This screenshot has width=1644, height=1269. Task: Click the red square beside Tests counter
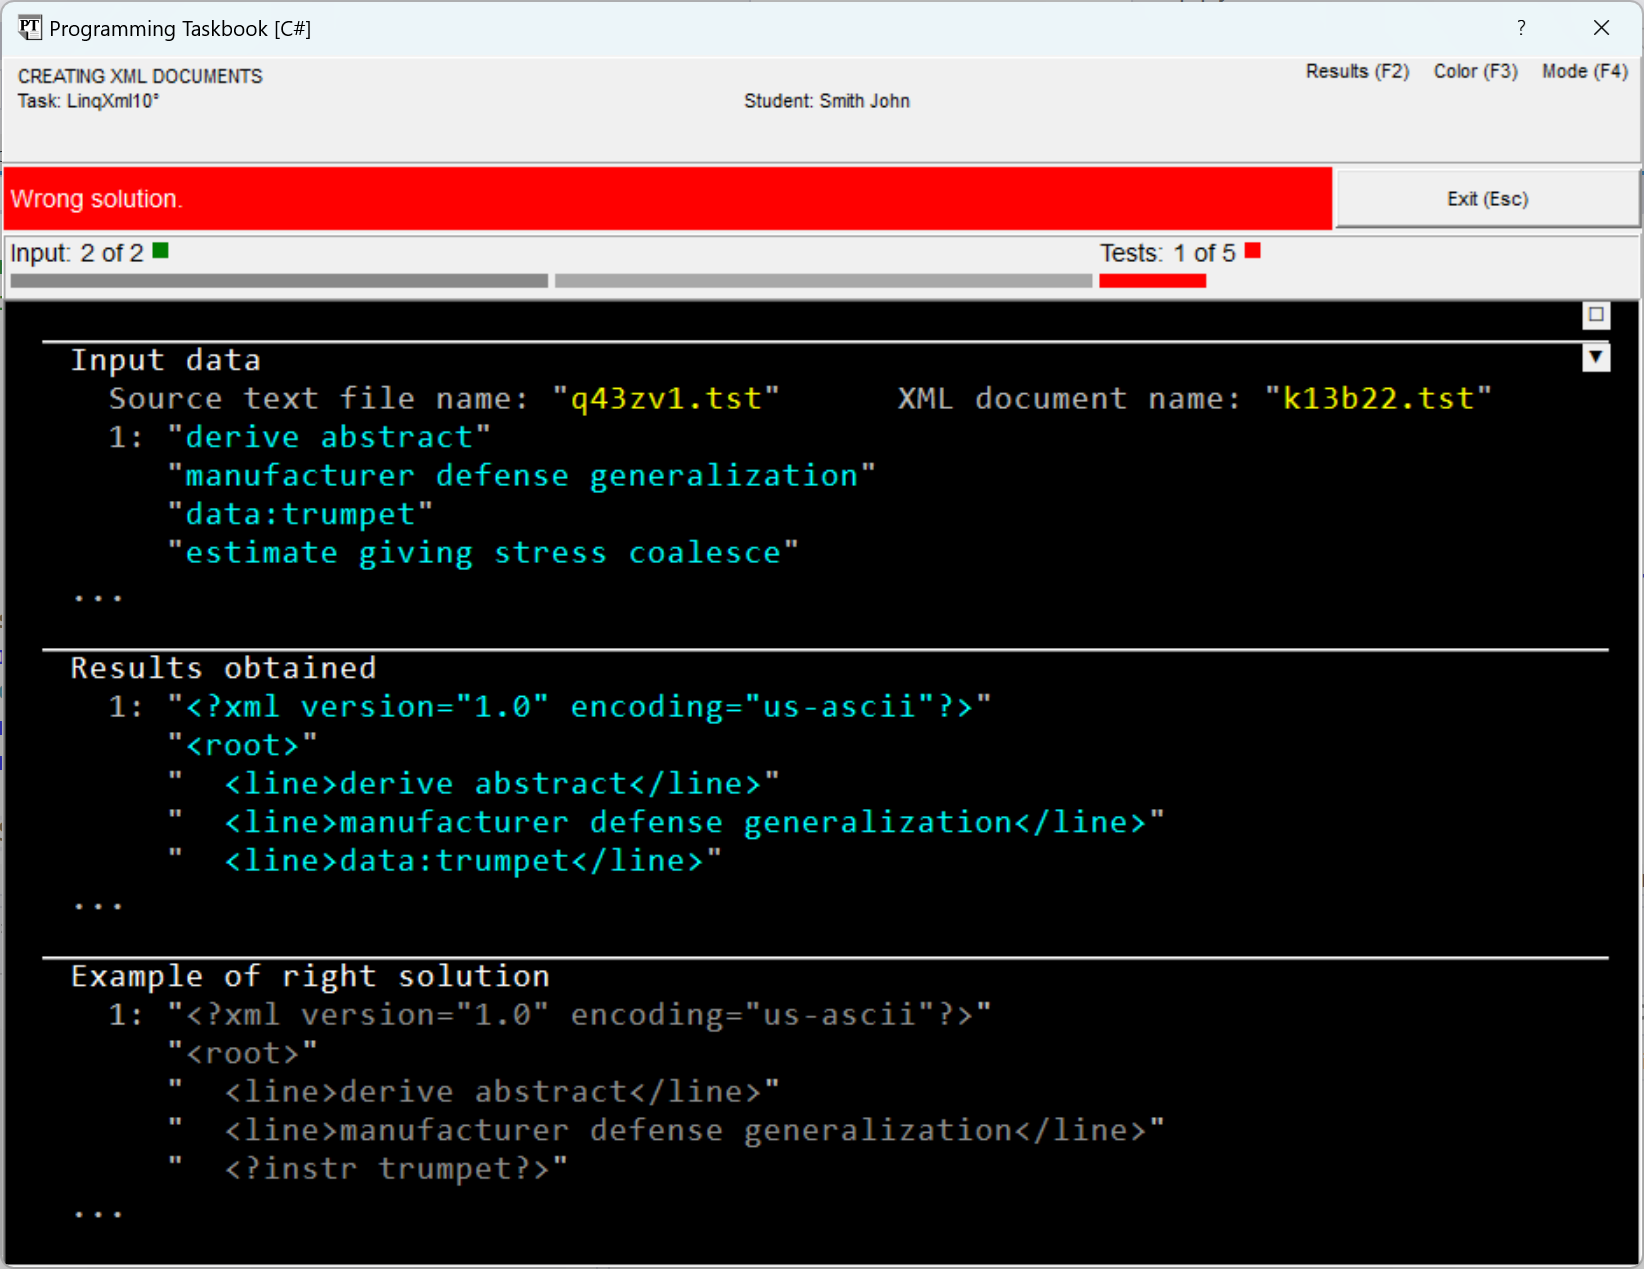(1252, 251)
